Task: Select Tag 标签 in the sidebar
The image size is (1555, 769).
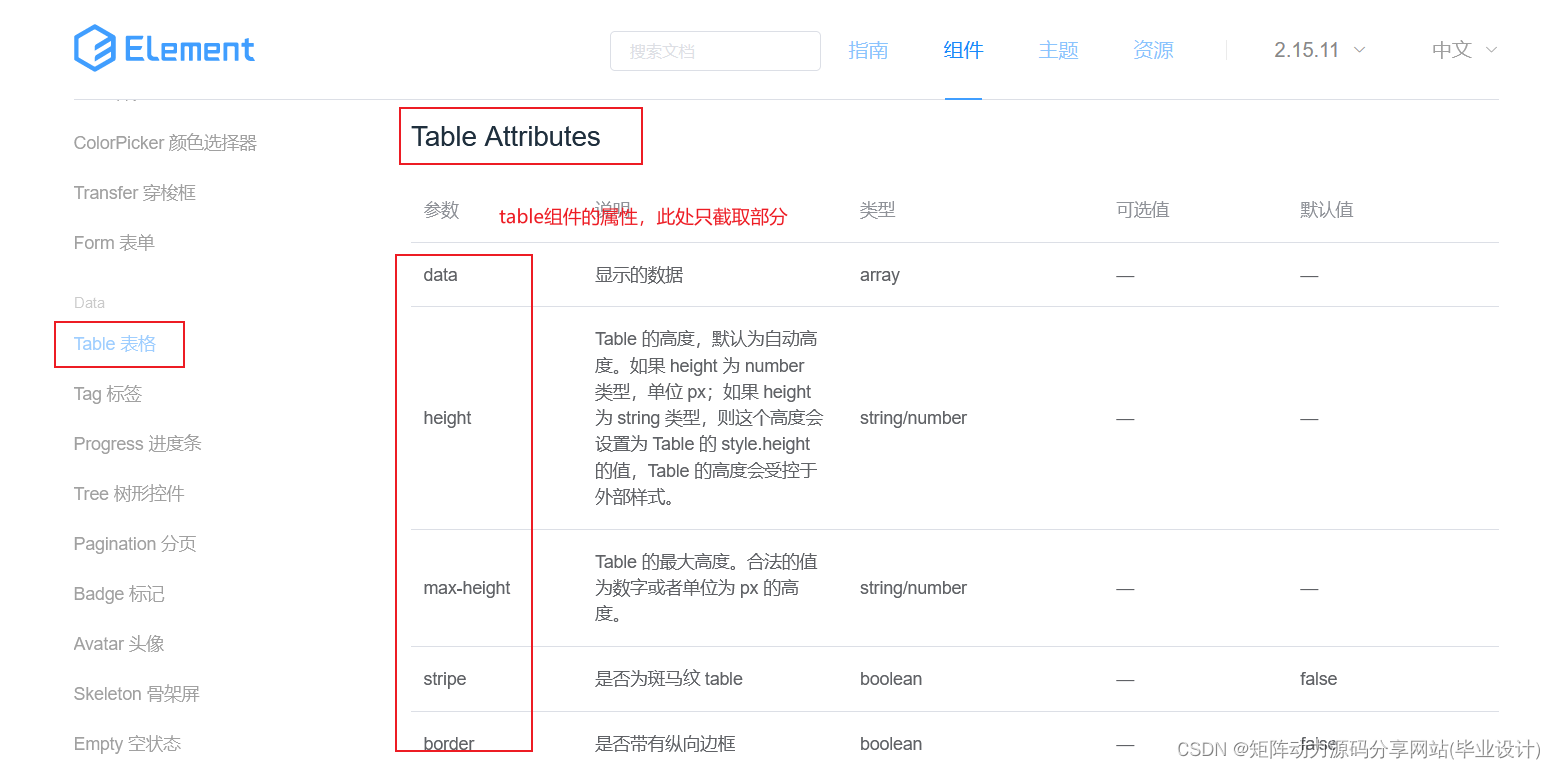Action: point(107,394)
